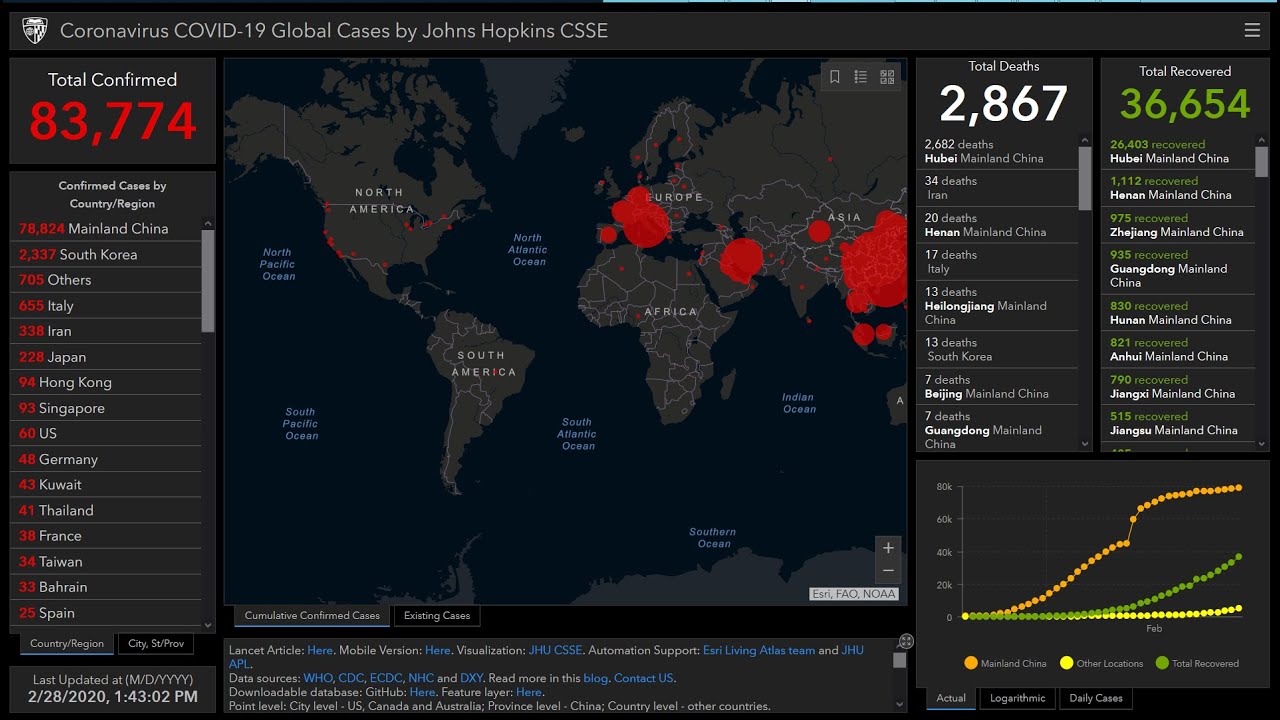Click 34 deaths Iran entry
Screen dimensions: 1280x720
coord(997,188)
